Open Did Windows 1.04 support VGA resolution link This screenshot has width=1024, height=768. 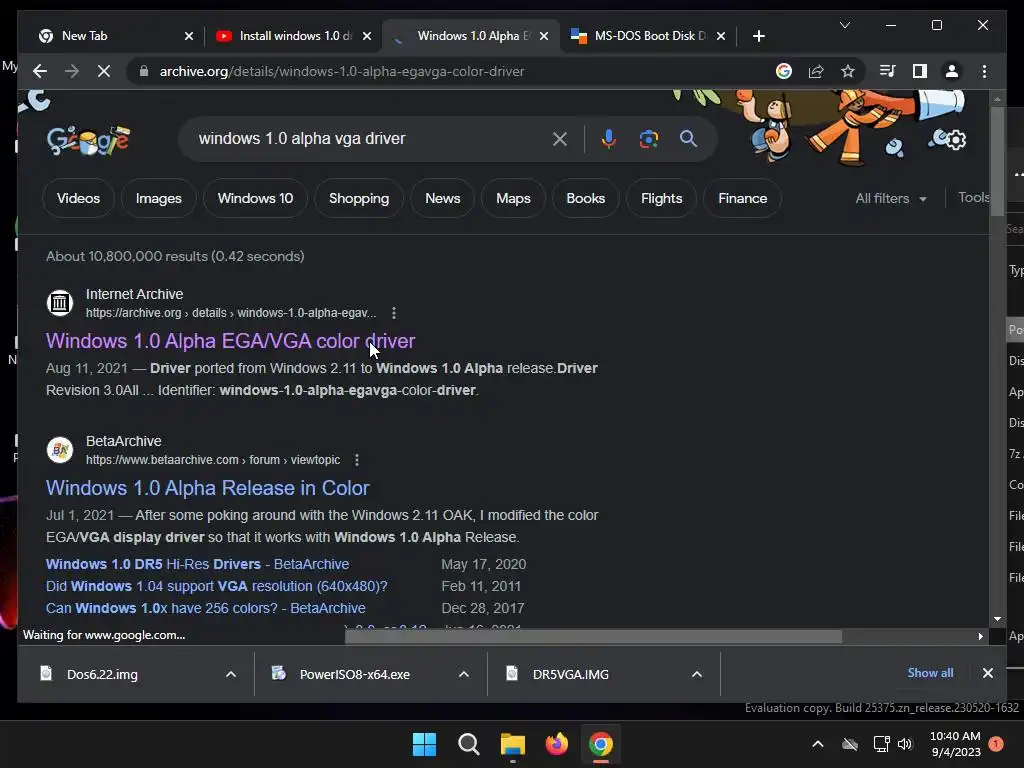pos(216,586)
